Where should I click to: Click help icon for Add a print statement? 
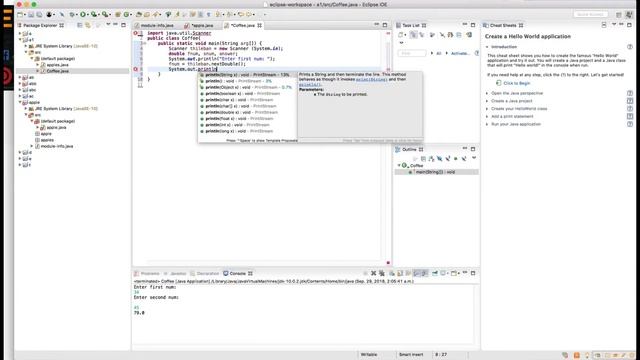(x=630, y=116)
